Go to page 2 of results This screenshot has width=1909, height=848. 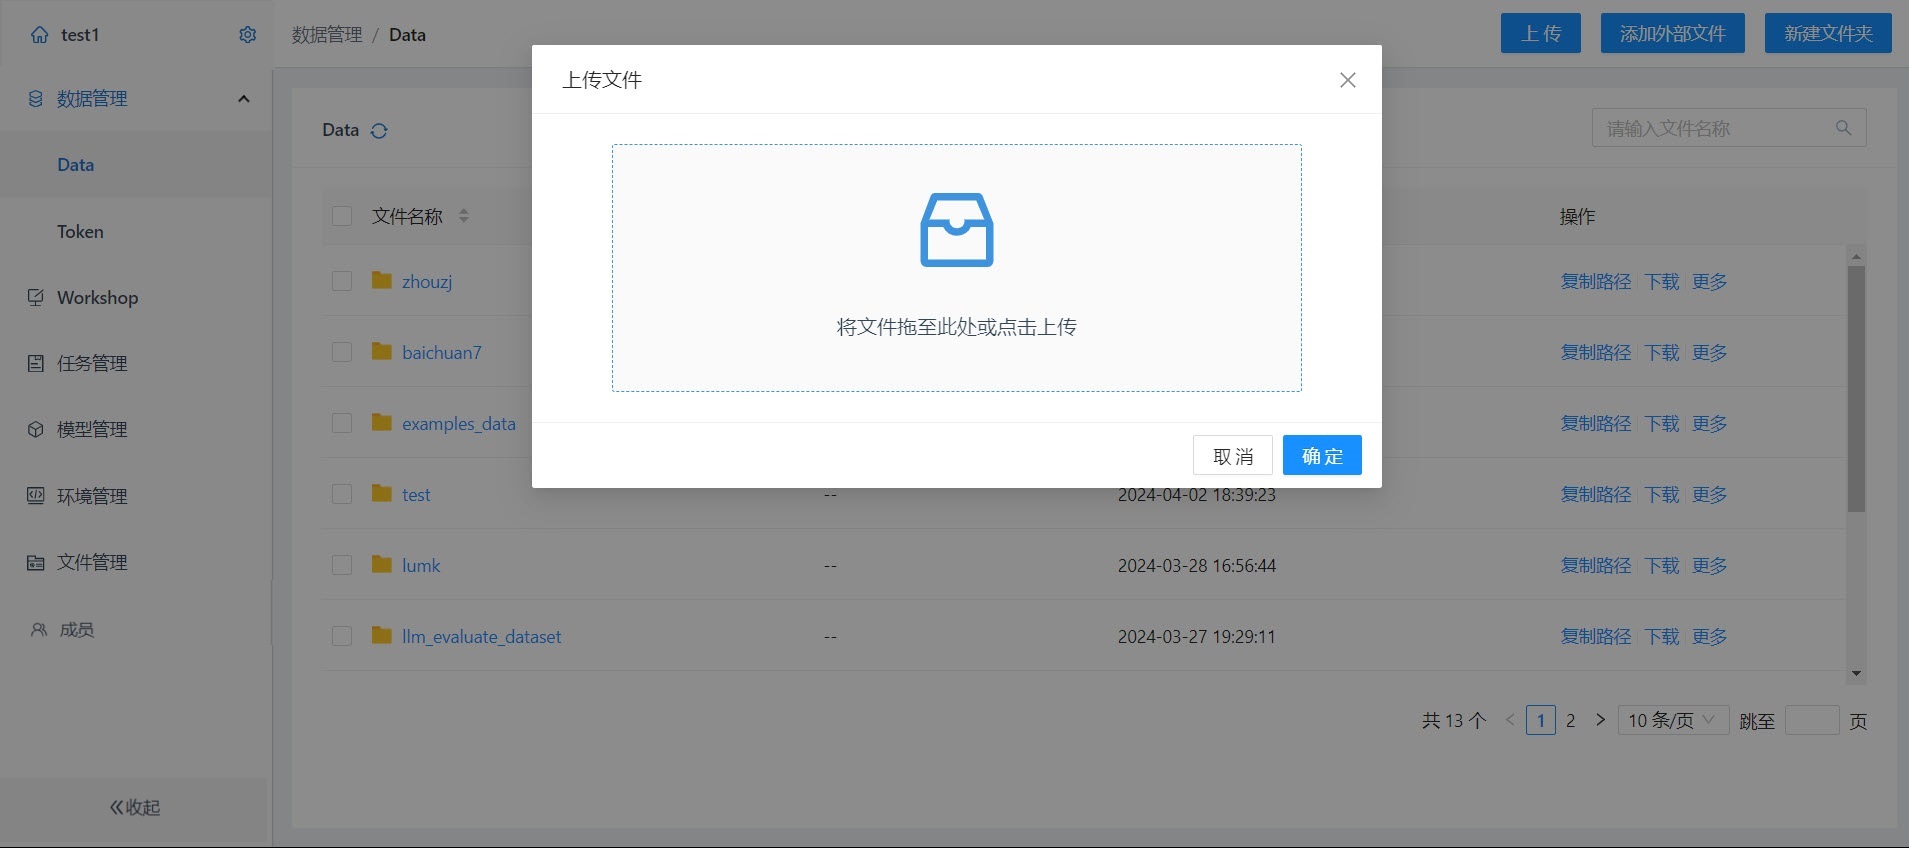click(1570, 720)
